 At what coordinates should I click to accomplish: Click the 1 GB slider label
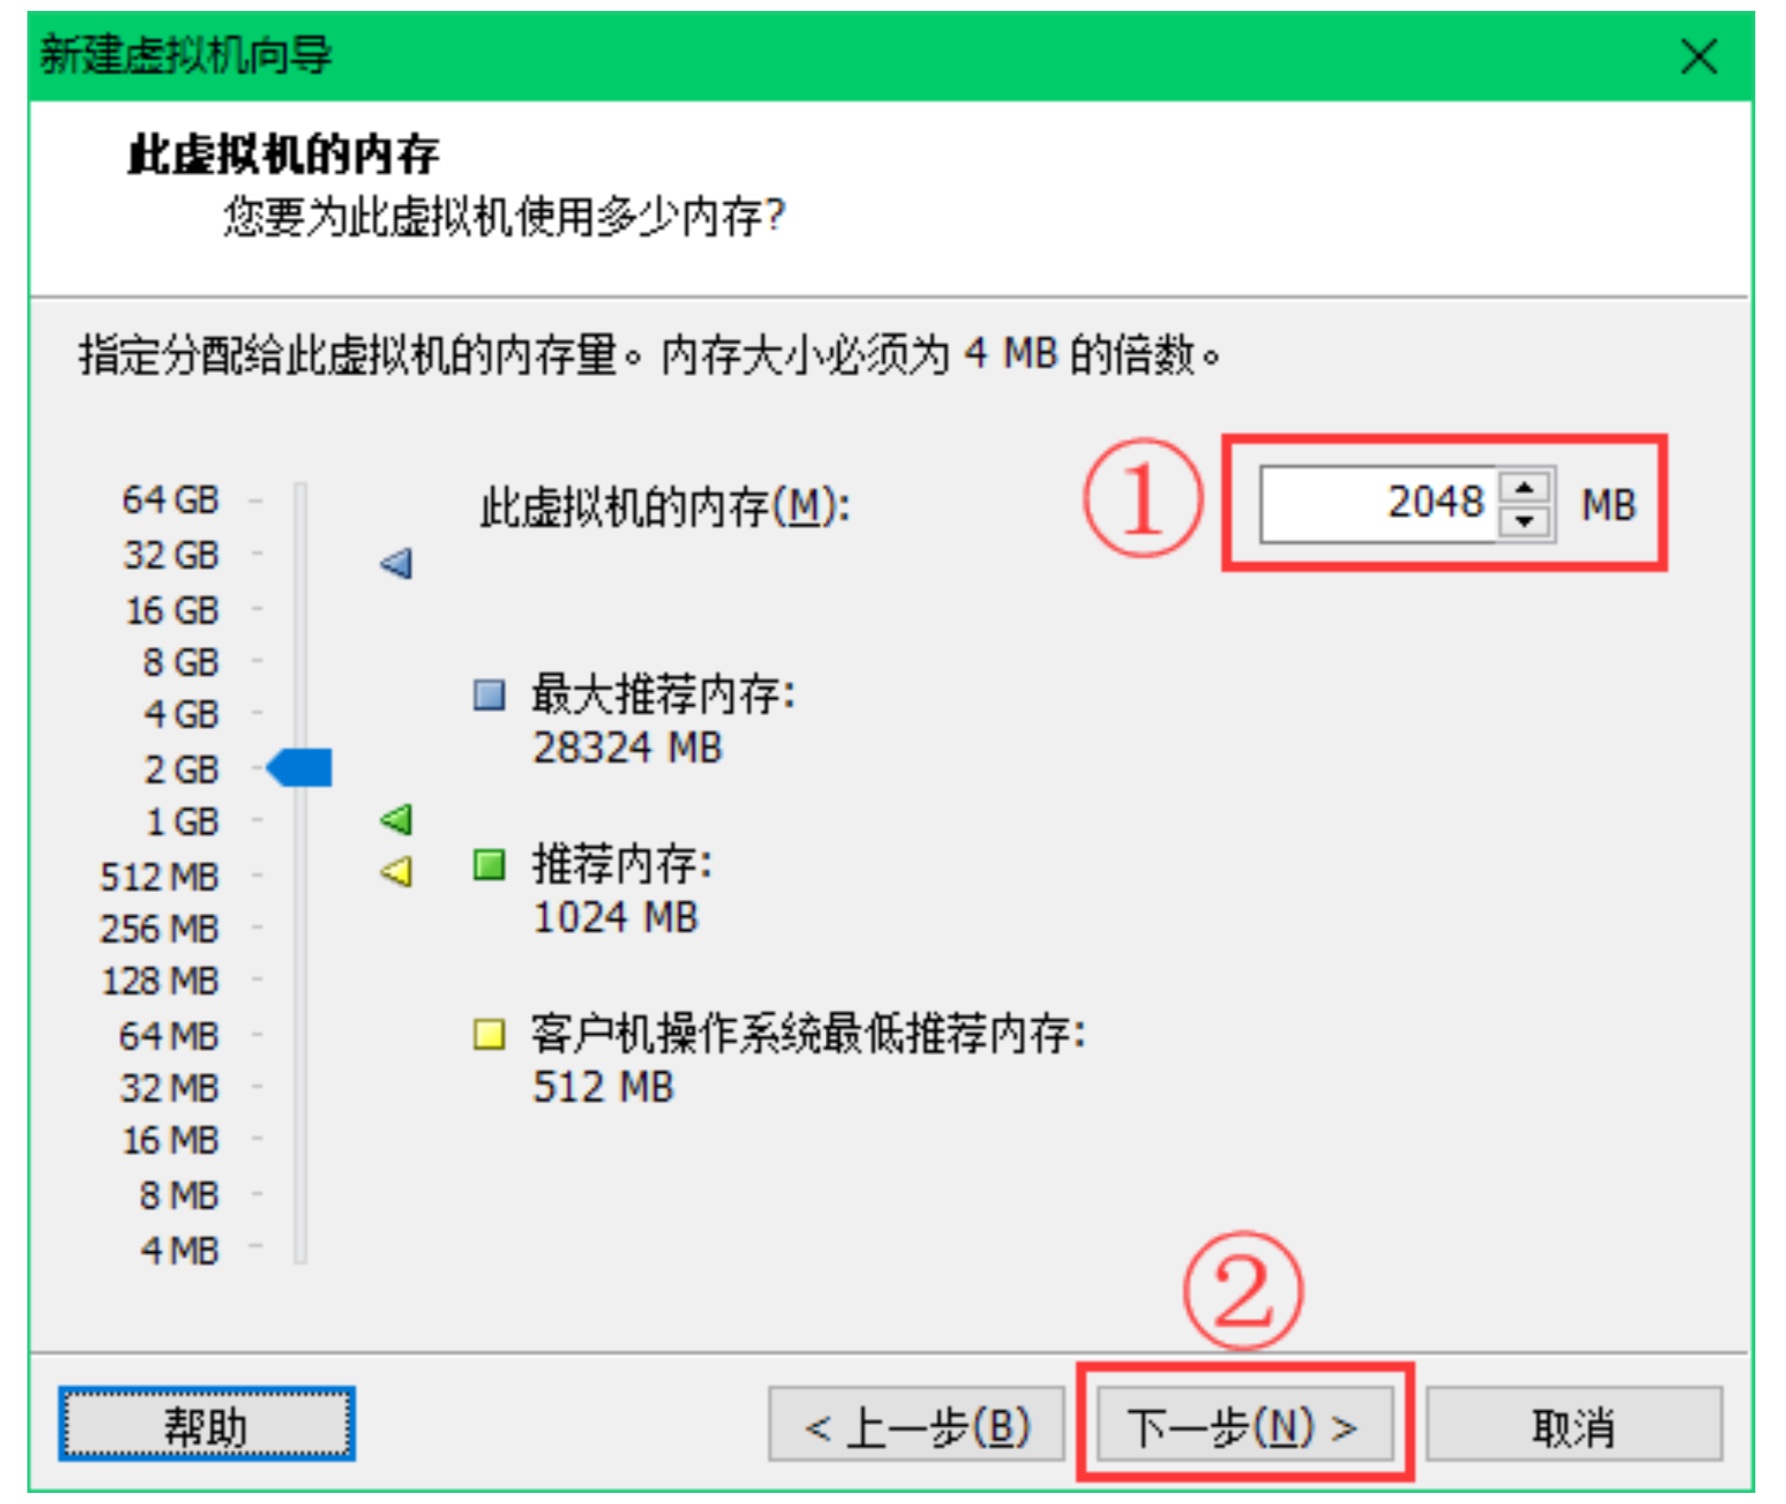[183, 821]
